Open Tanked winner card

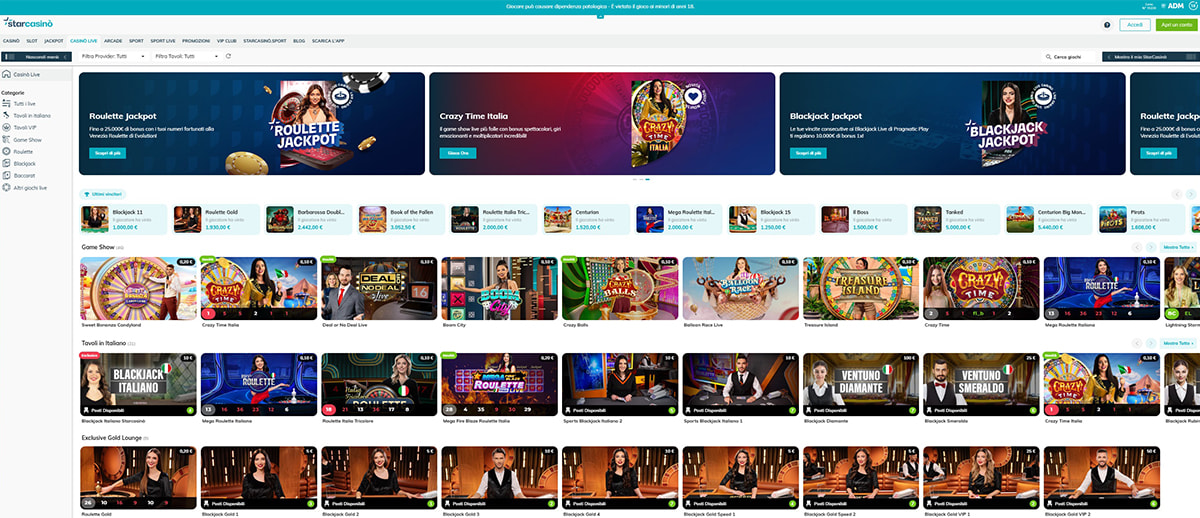pos(954,220)
